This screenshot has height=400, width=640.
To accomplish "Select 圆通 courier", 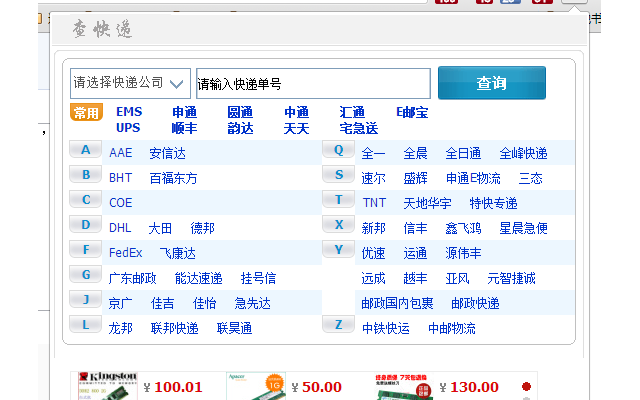I will pos(240,112).
